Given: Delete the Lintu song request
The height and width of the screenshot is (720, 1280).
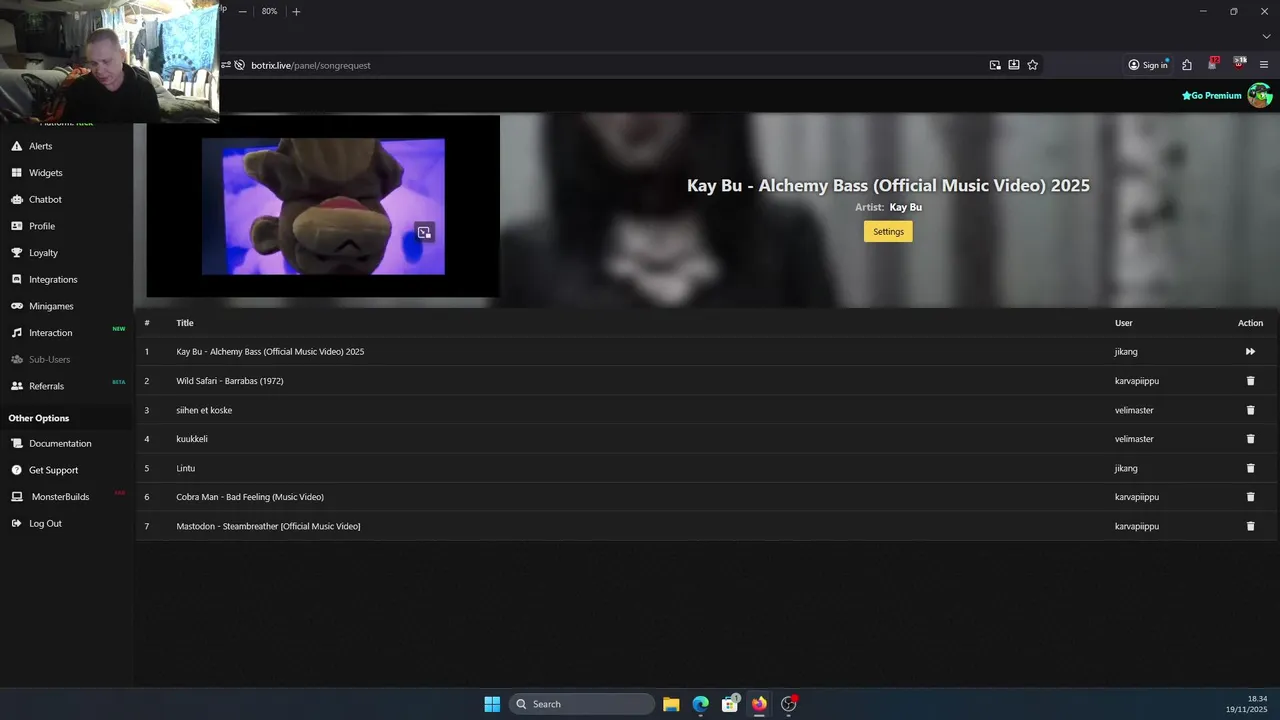Looking at the screenshot, I should (1250, 468).
